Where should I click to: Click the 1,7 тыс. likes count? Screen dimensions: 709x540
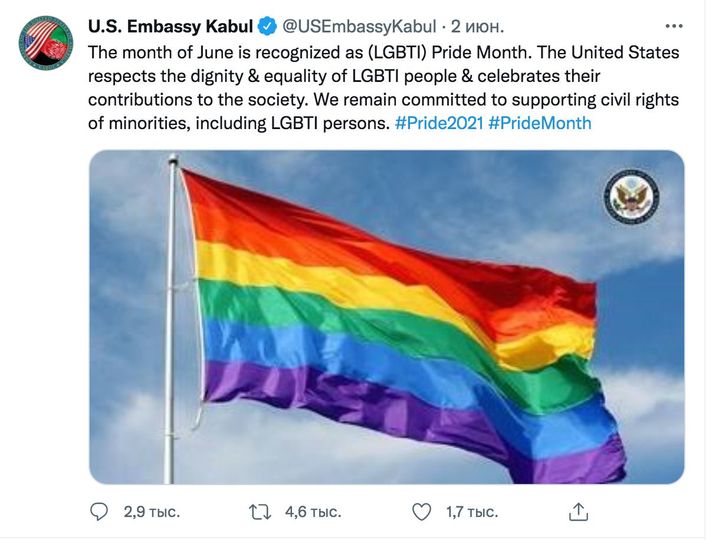pyautogui.click(x=470, y=511)
